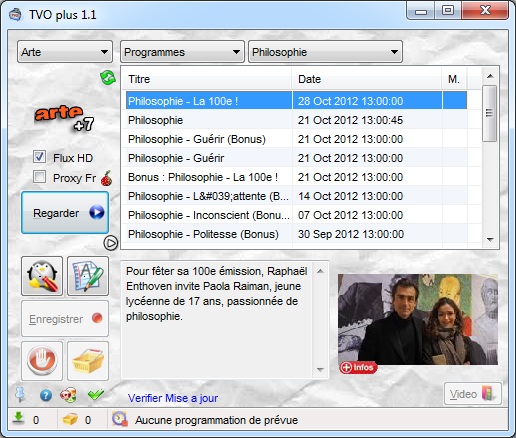Select the 'Philosophie' row dated 13:00:45

click(296, 120)
